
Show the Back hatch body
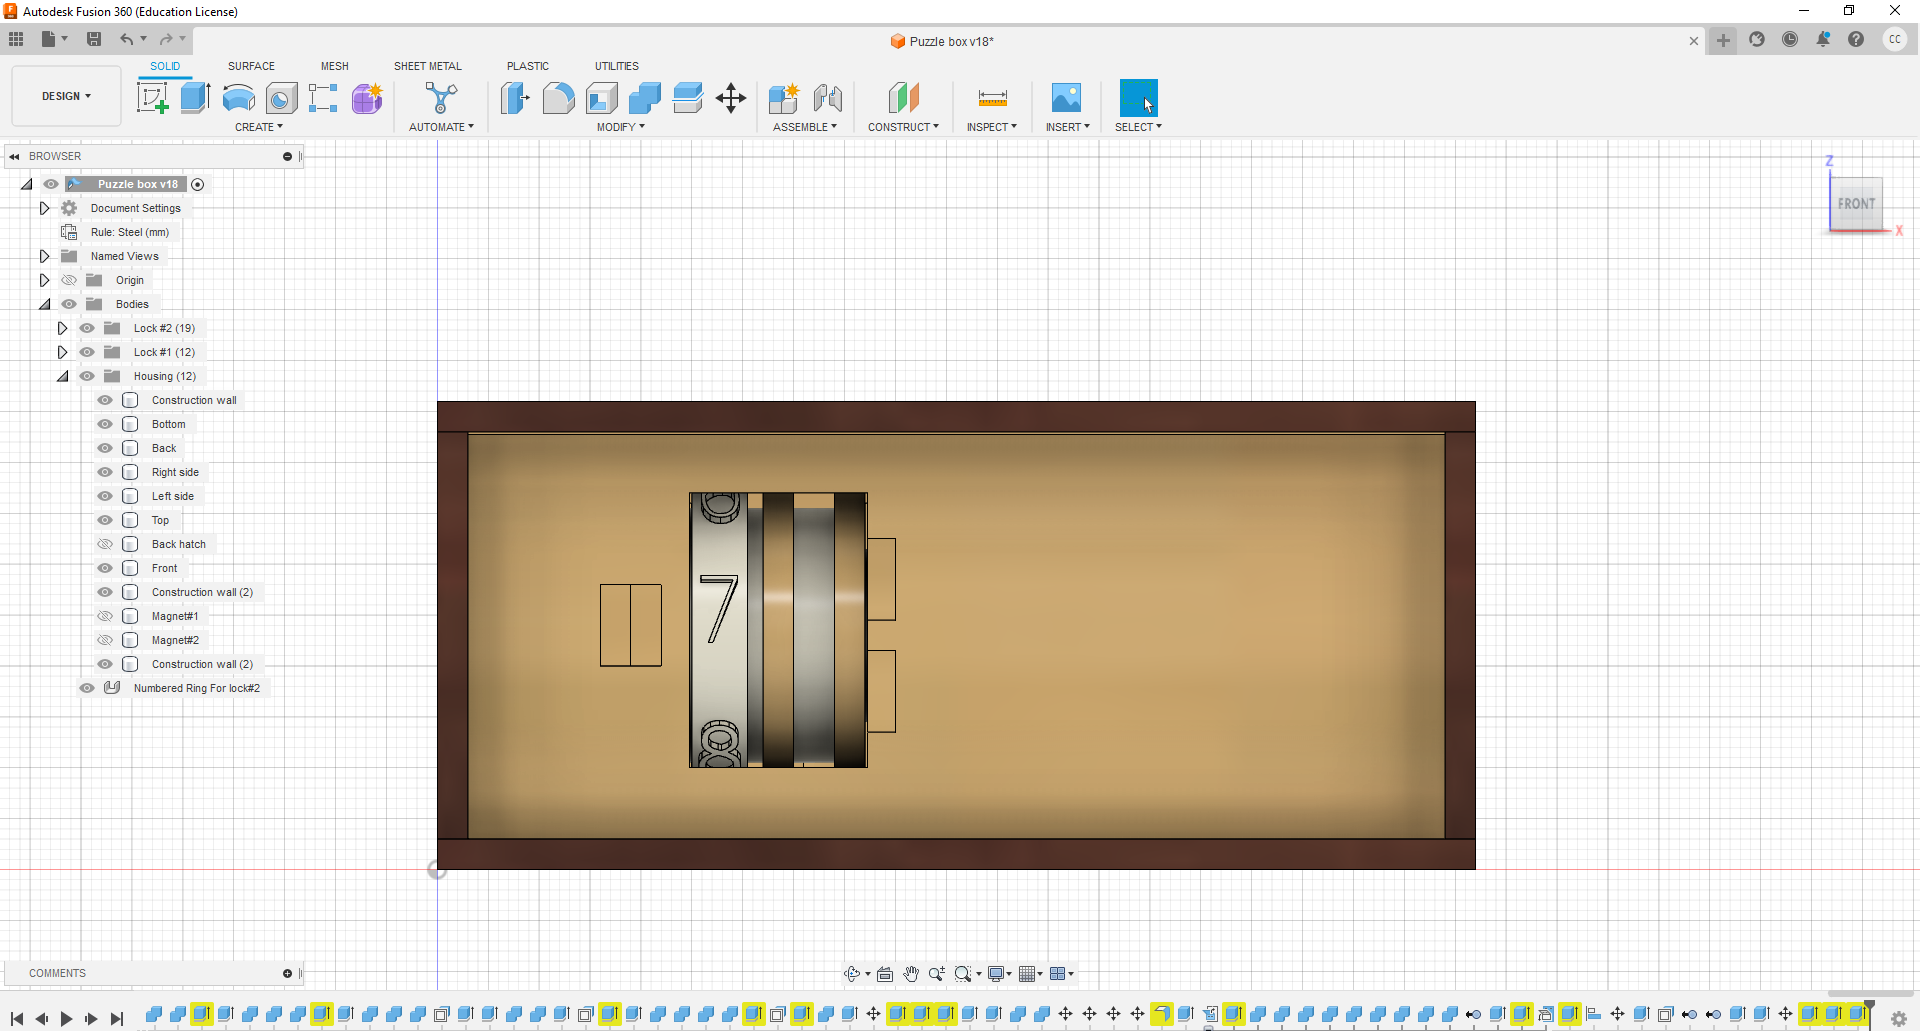pyautogui.click(x=104, y=544)
